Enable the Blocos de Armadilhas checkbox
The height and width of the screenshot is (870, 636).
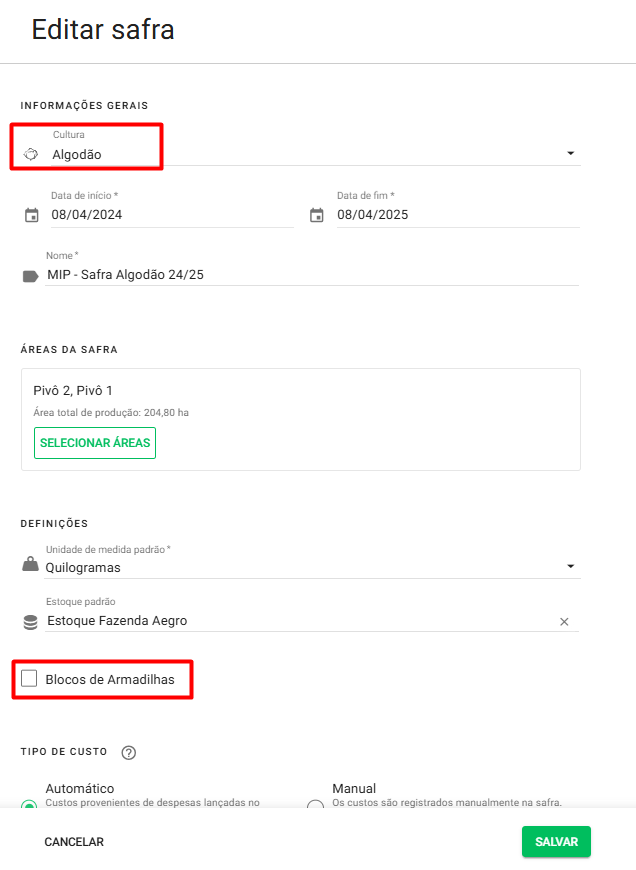point(30,679)
